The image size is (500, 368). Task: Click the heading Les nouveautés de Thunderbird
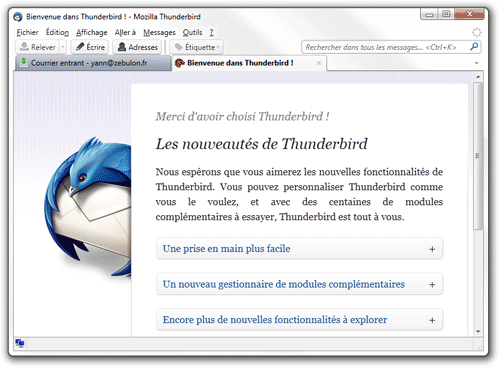coord(262,144)
